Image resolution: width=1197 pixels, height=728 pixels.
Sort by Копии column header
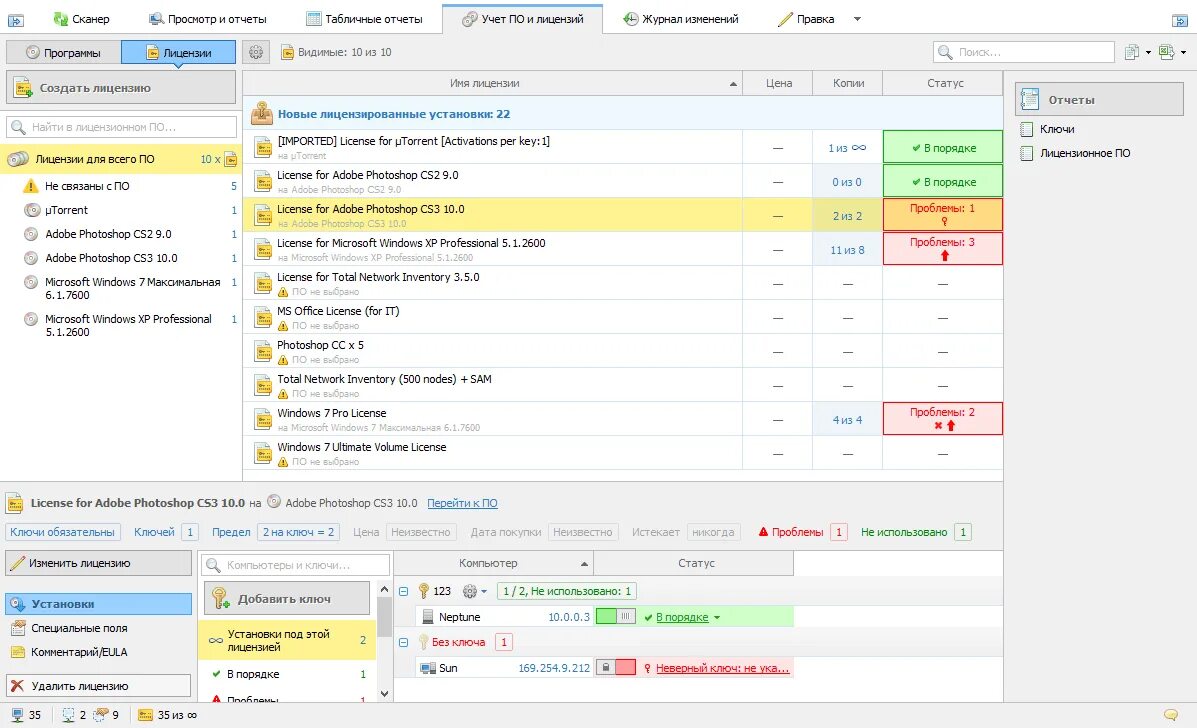[847, 83]
